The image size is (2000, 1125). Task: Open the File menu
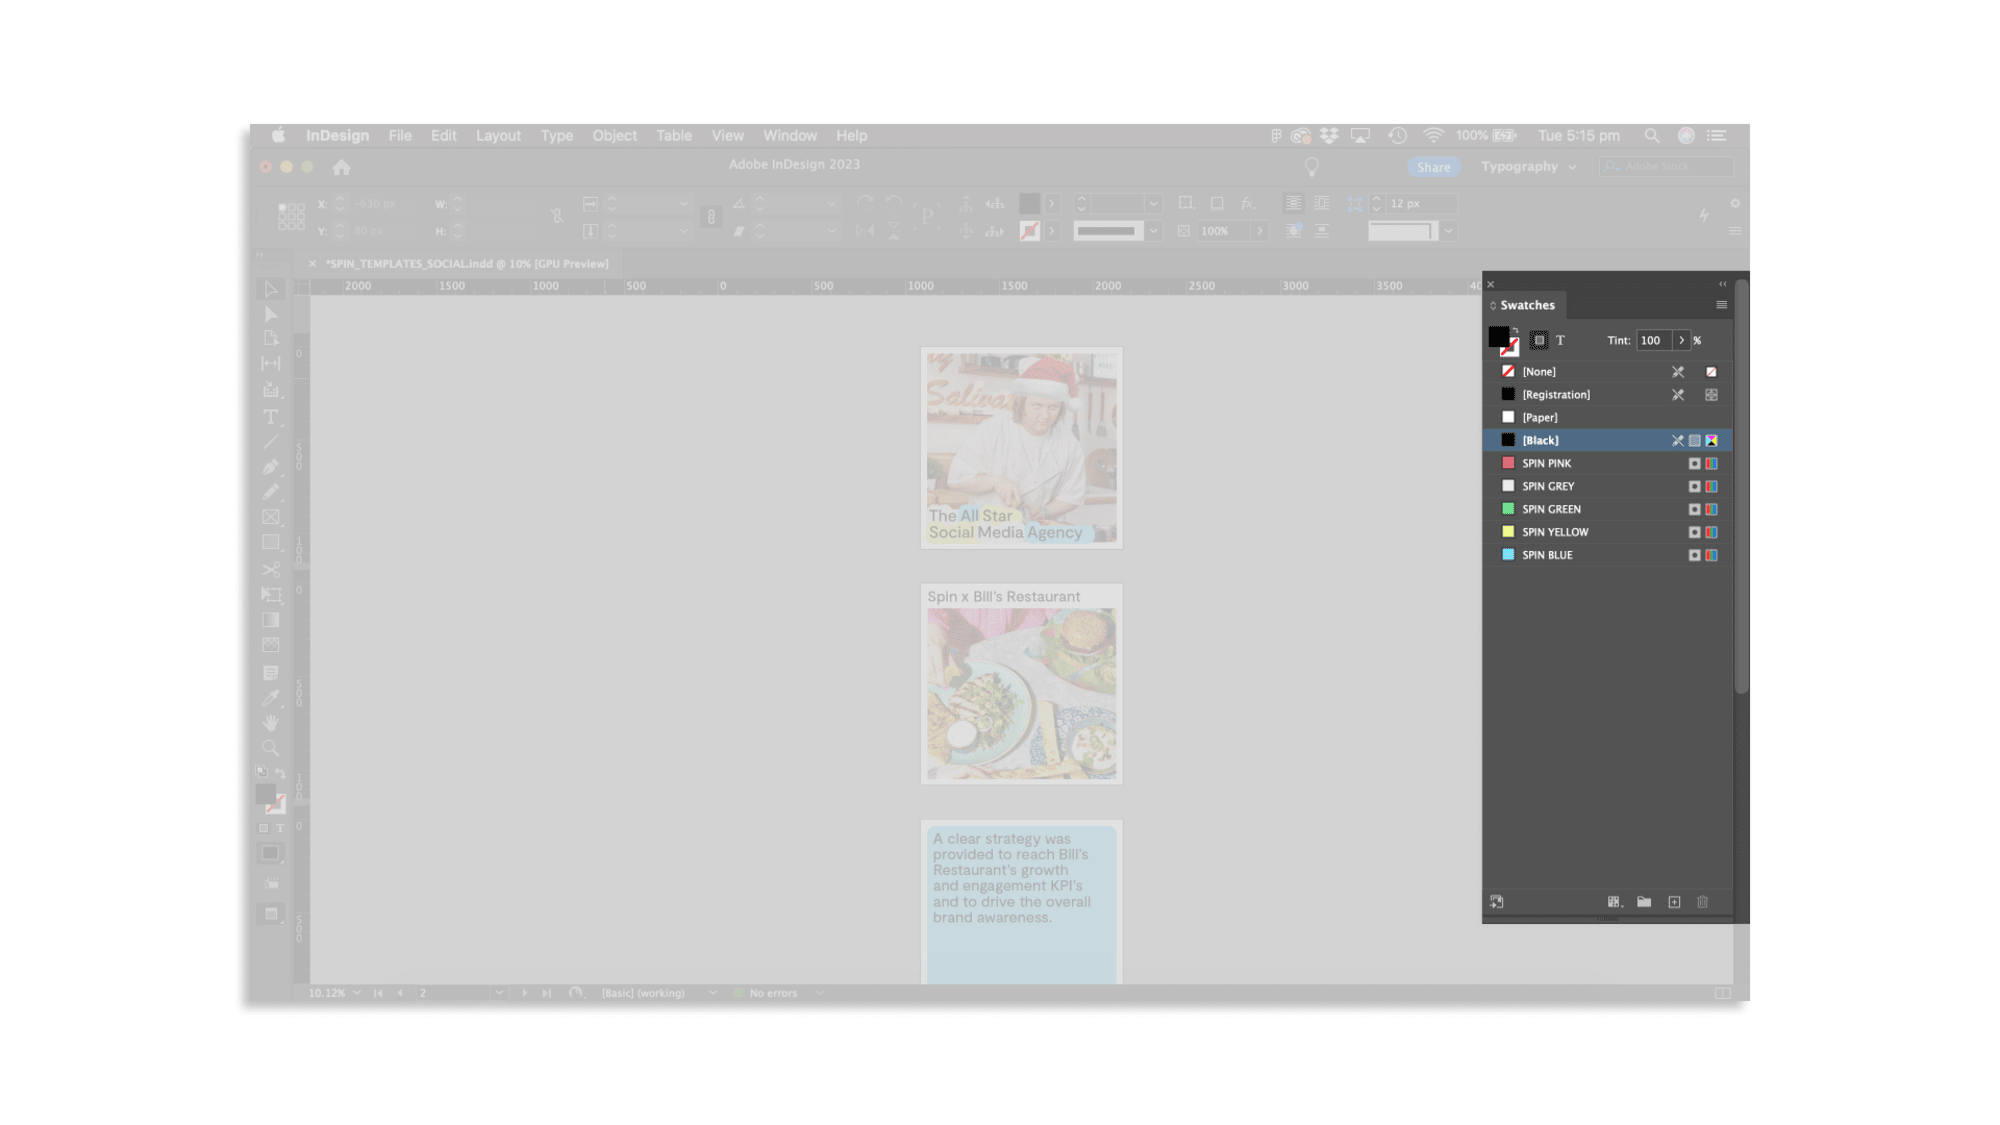point(400,136)
